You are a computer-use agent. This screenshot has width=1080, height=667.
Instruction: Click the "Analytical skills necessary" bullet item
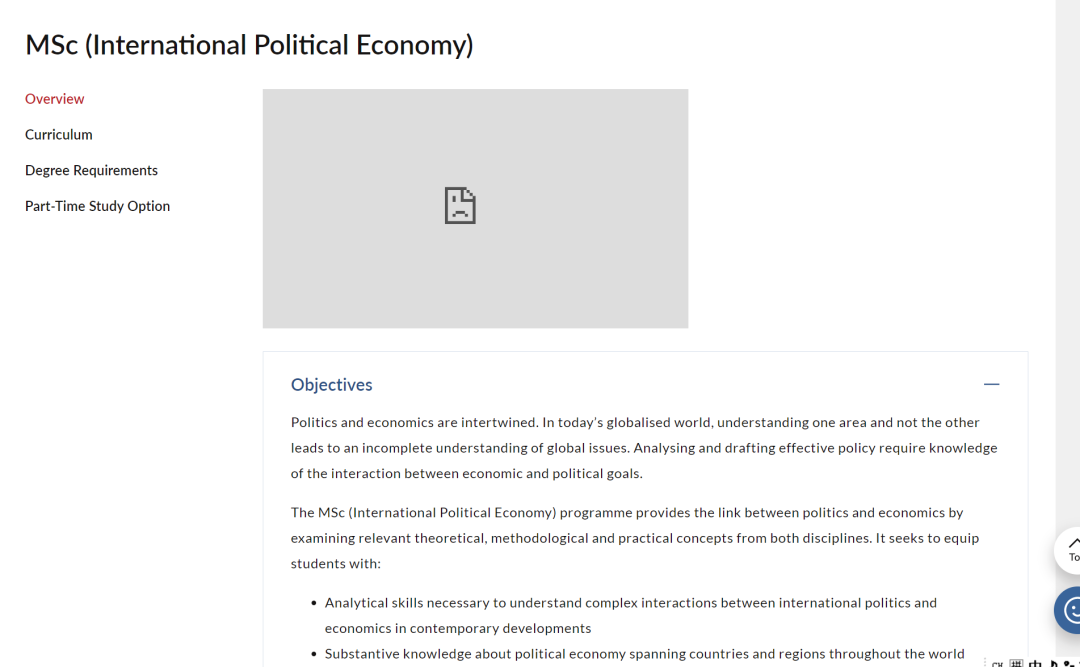(x=630, y=615)
